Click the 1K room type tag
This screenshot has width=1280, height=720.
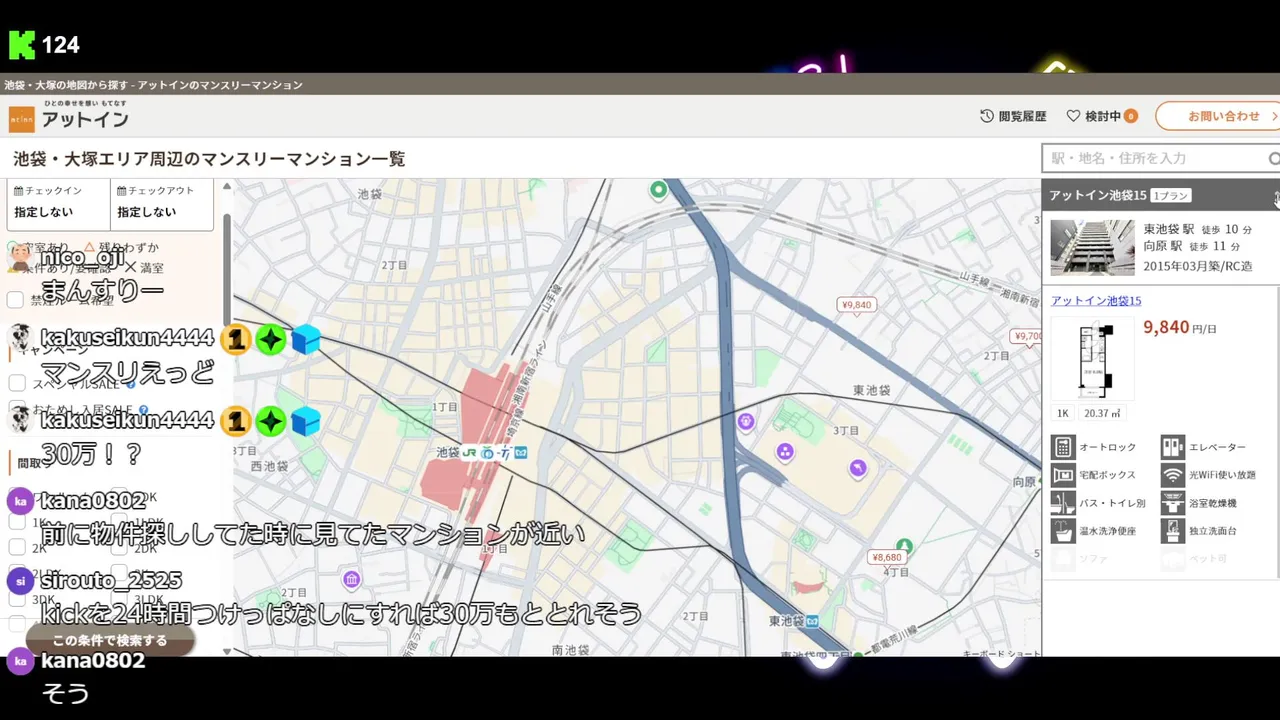tap(1063, 413)
